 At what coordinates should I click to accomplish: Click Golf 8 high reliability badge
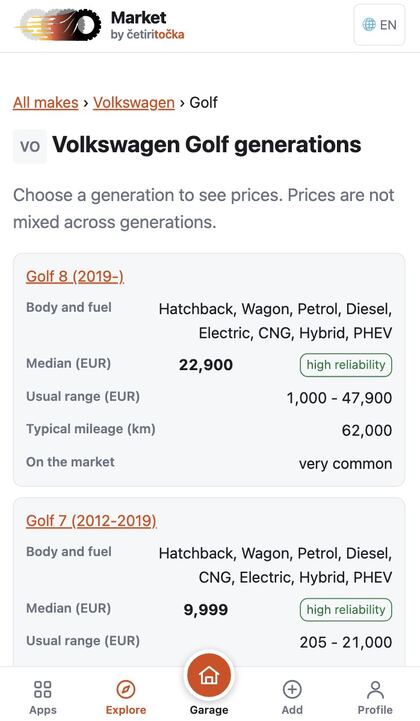pyautogui.click(x=346, y=365)
